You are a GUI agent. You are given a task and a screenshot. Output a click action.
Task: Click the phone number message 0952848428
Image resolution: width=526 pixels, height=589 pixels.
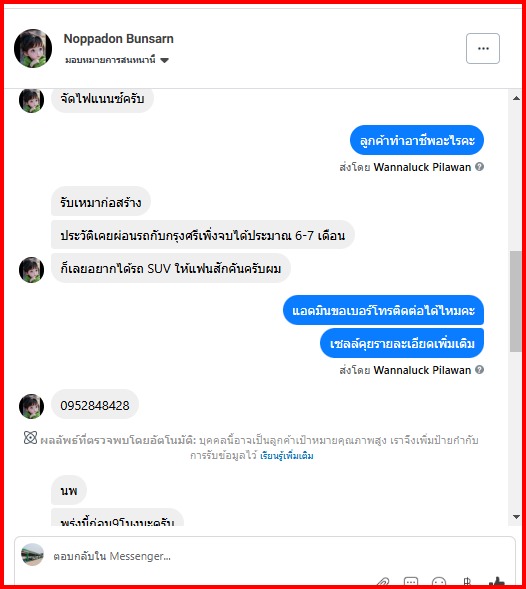pos(95,405)
